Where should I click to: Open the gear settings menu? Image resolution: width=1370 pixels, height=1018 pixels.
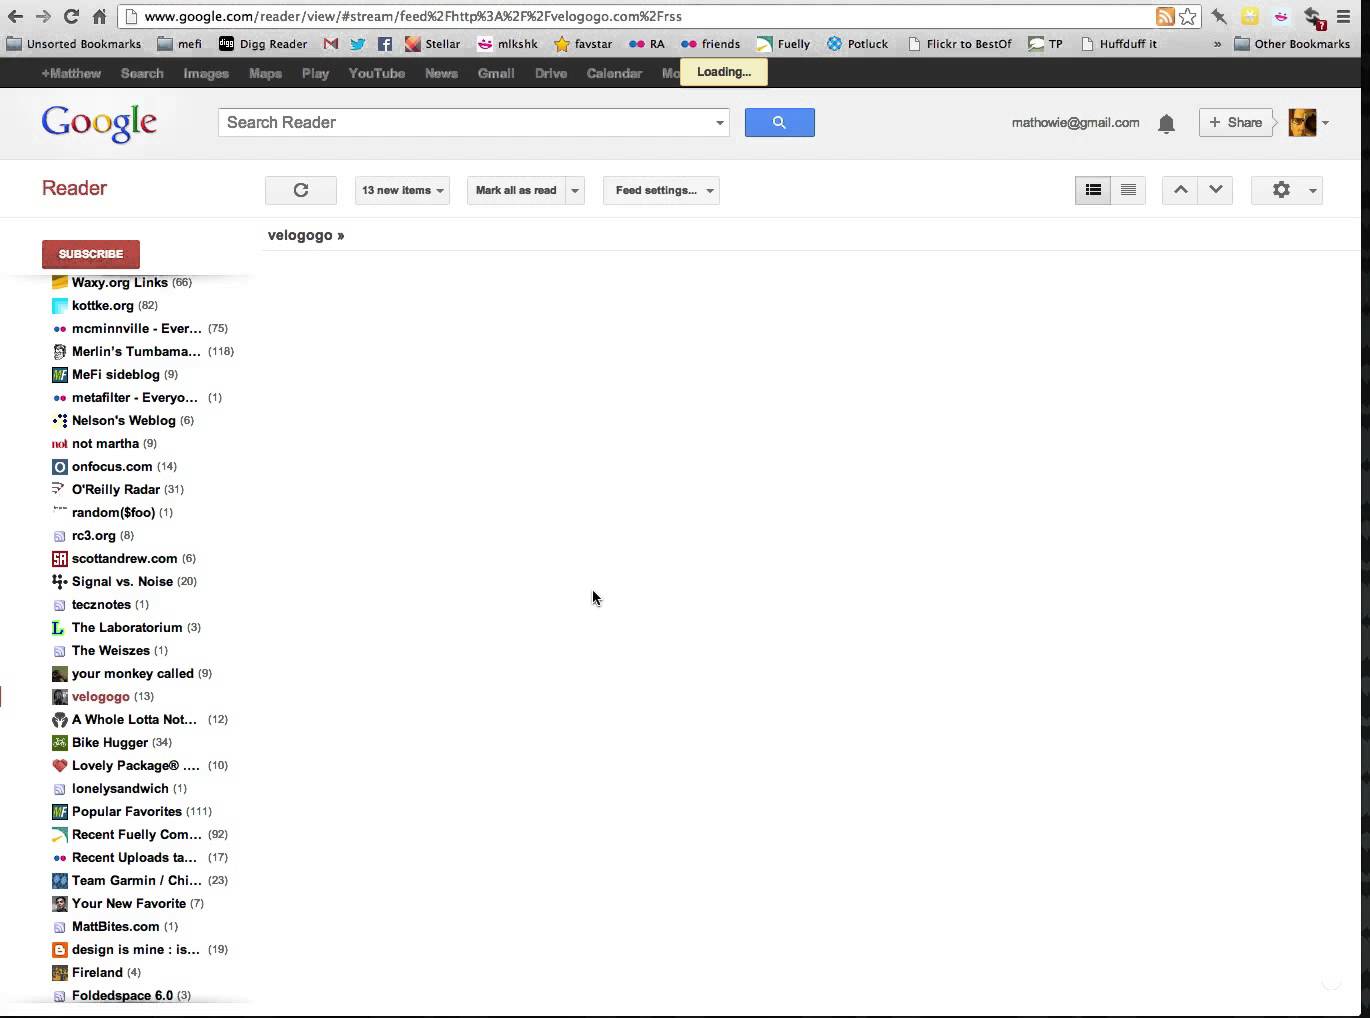coord(1287,190)
